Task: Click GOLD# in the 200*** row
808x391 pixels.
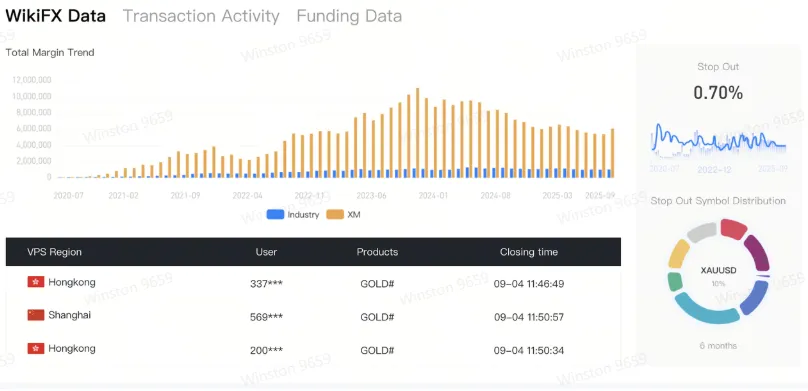Action: point(377,350)
